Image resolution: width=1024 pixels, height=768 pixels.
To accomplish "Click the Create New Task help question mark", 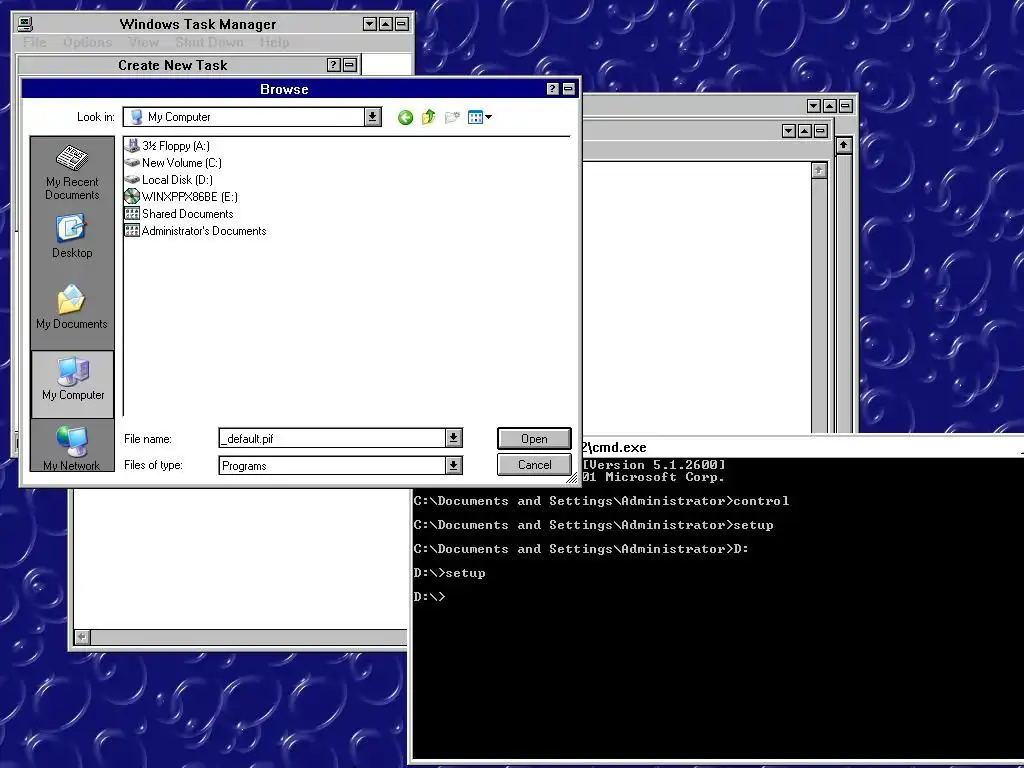I will (333, 65).
